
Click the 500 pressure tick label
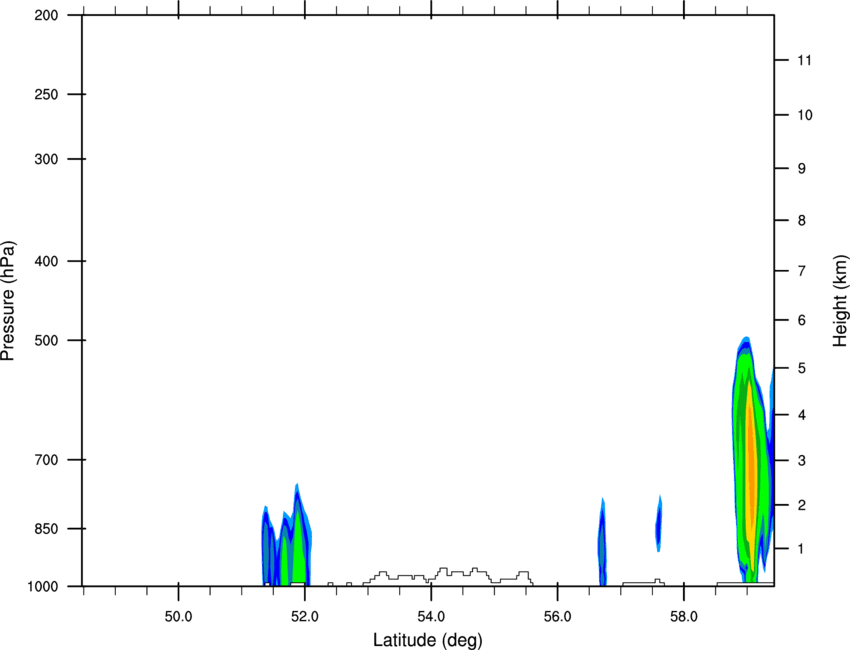click(47, 340)
